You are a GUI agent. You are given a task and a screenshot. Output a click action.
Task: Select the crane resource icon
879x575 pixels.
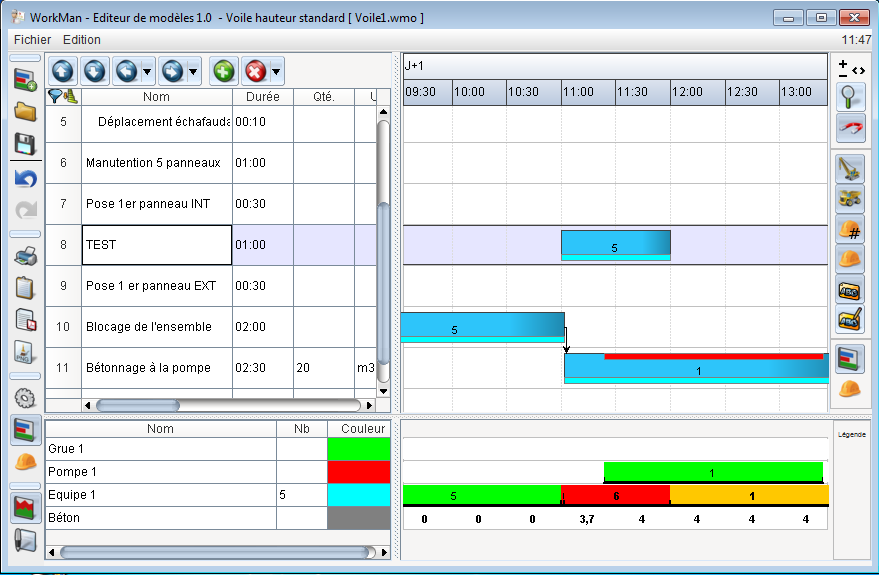(x=850, y=168)
